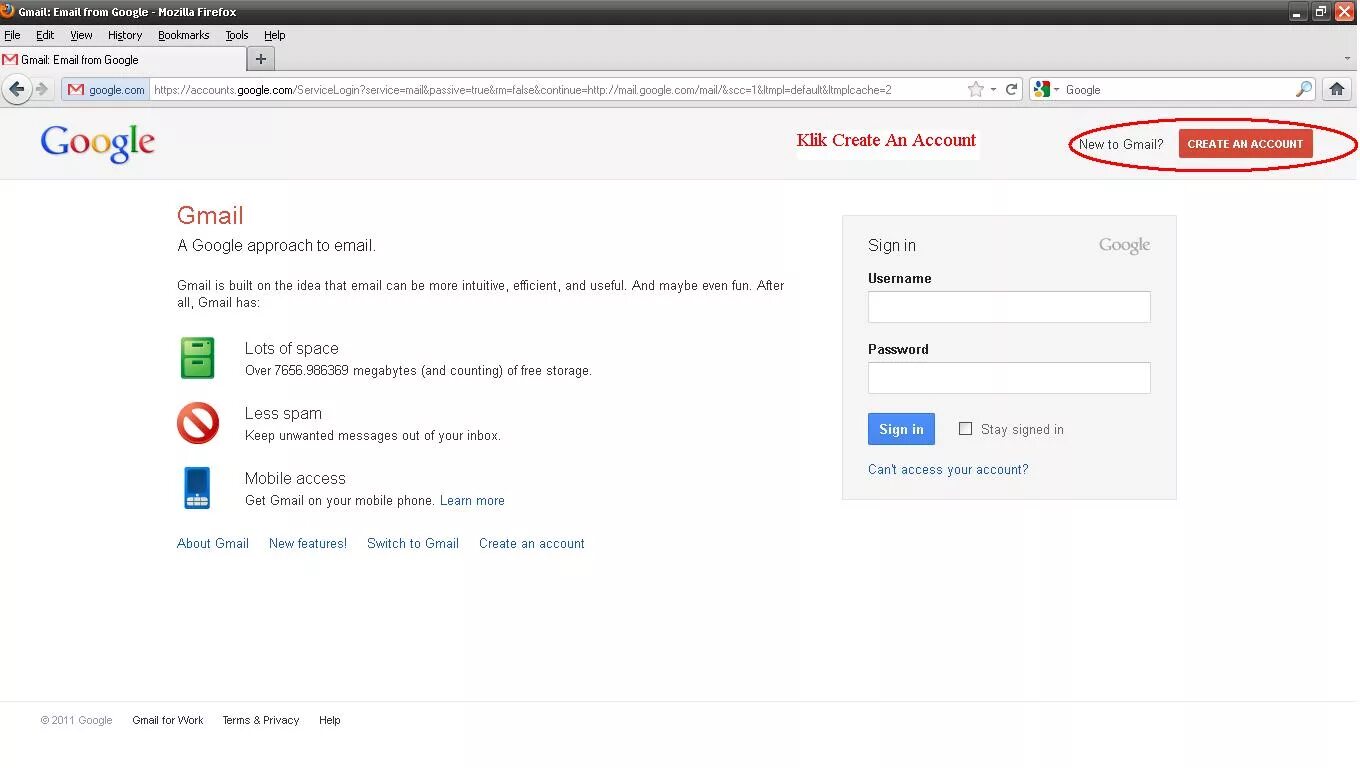Open the History menu
The width and height of the screenshot is (1360, 768).
tap(125, 35)
